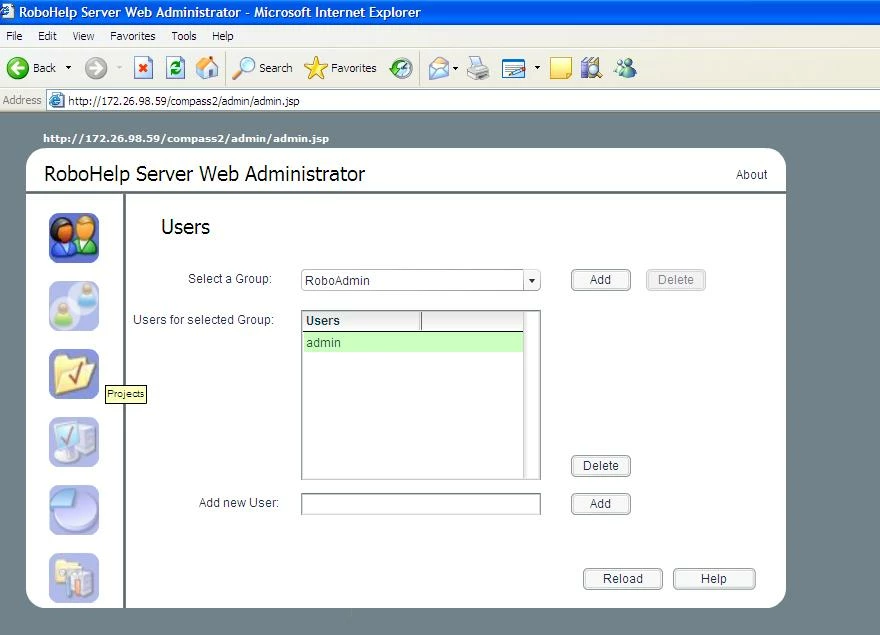Go to the Home page icon
The width and height of the screenshot is (880, 635).
(x=207, y=68)
